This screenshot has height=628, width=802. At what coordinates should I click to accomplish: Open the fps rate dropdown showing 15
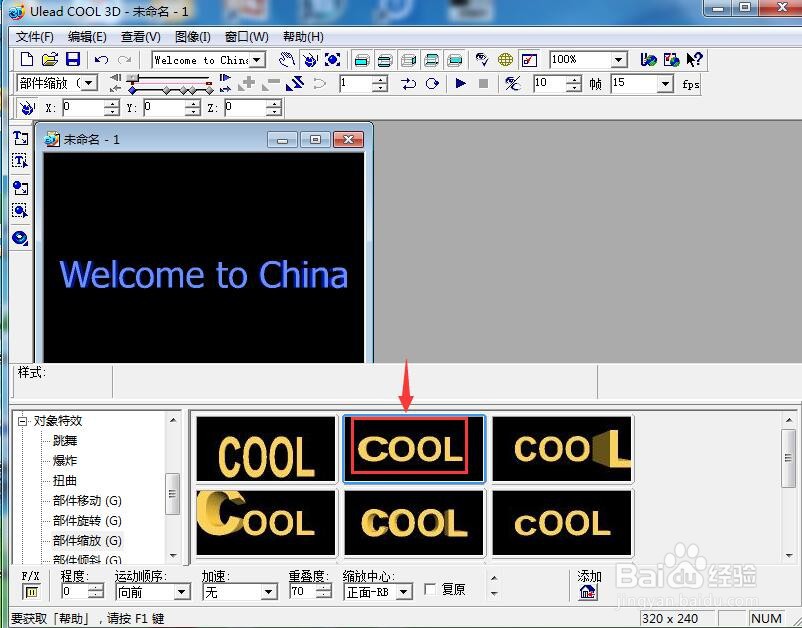click(x=664, y=83)
